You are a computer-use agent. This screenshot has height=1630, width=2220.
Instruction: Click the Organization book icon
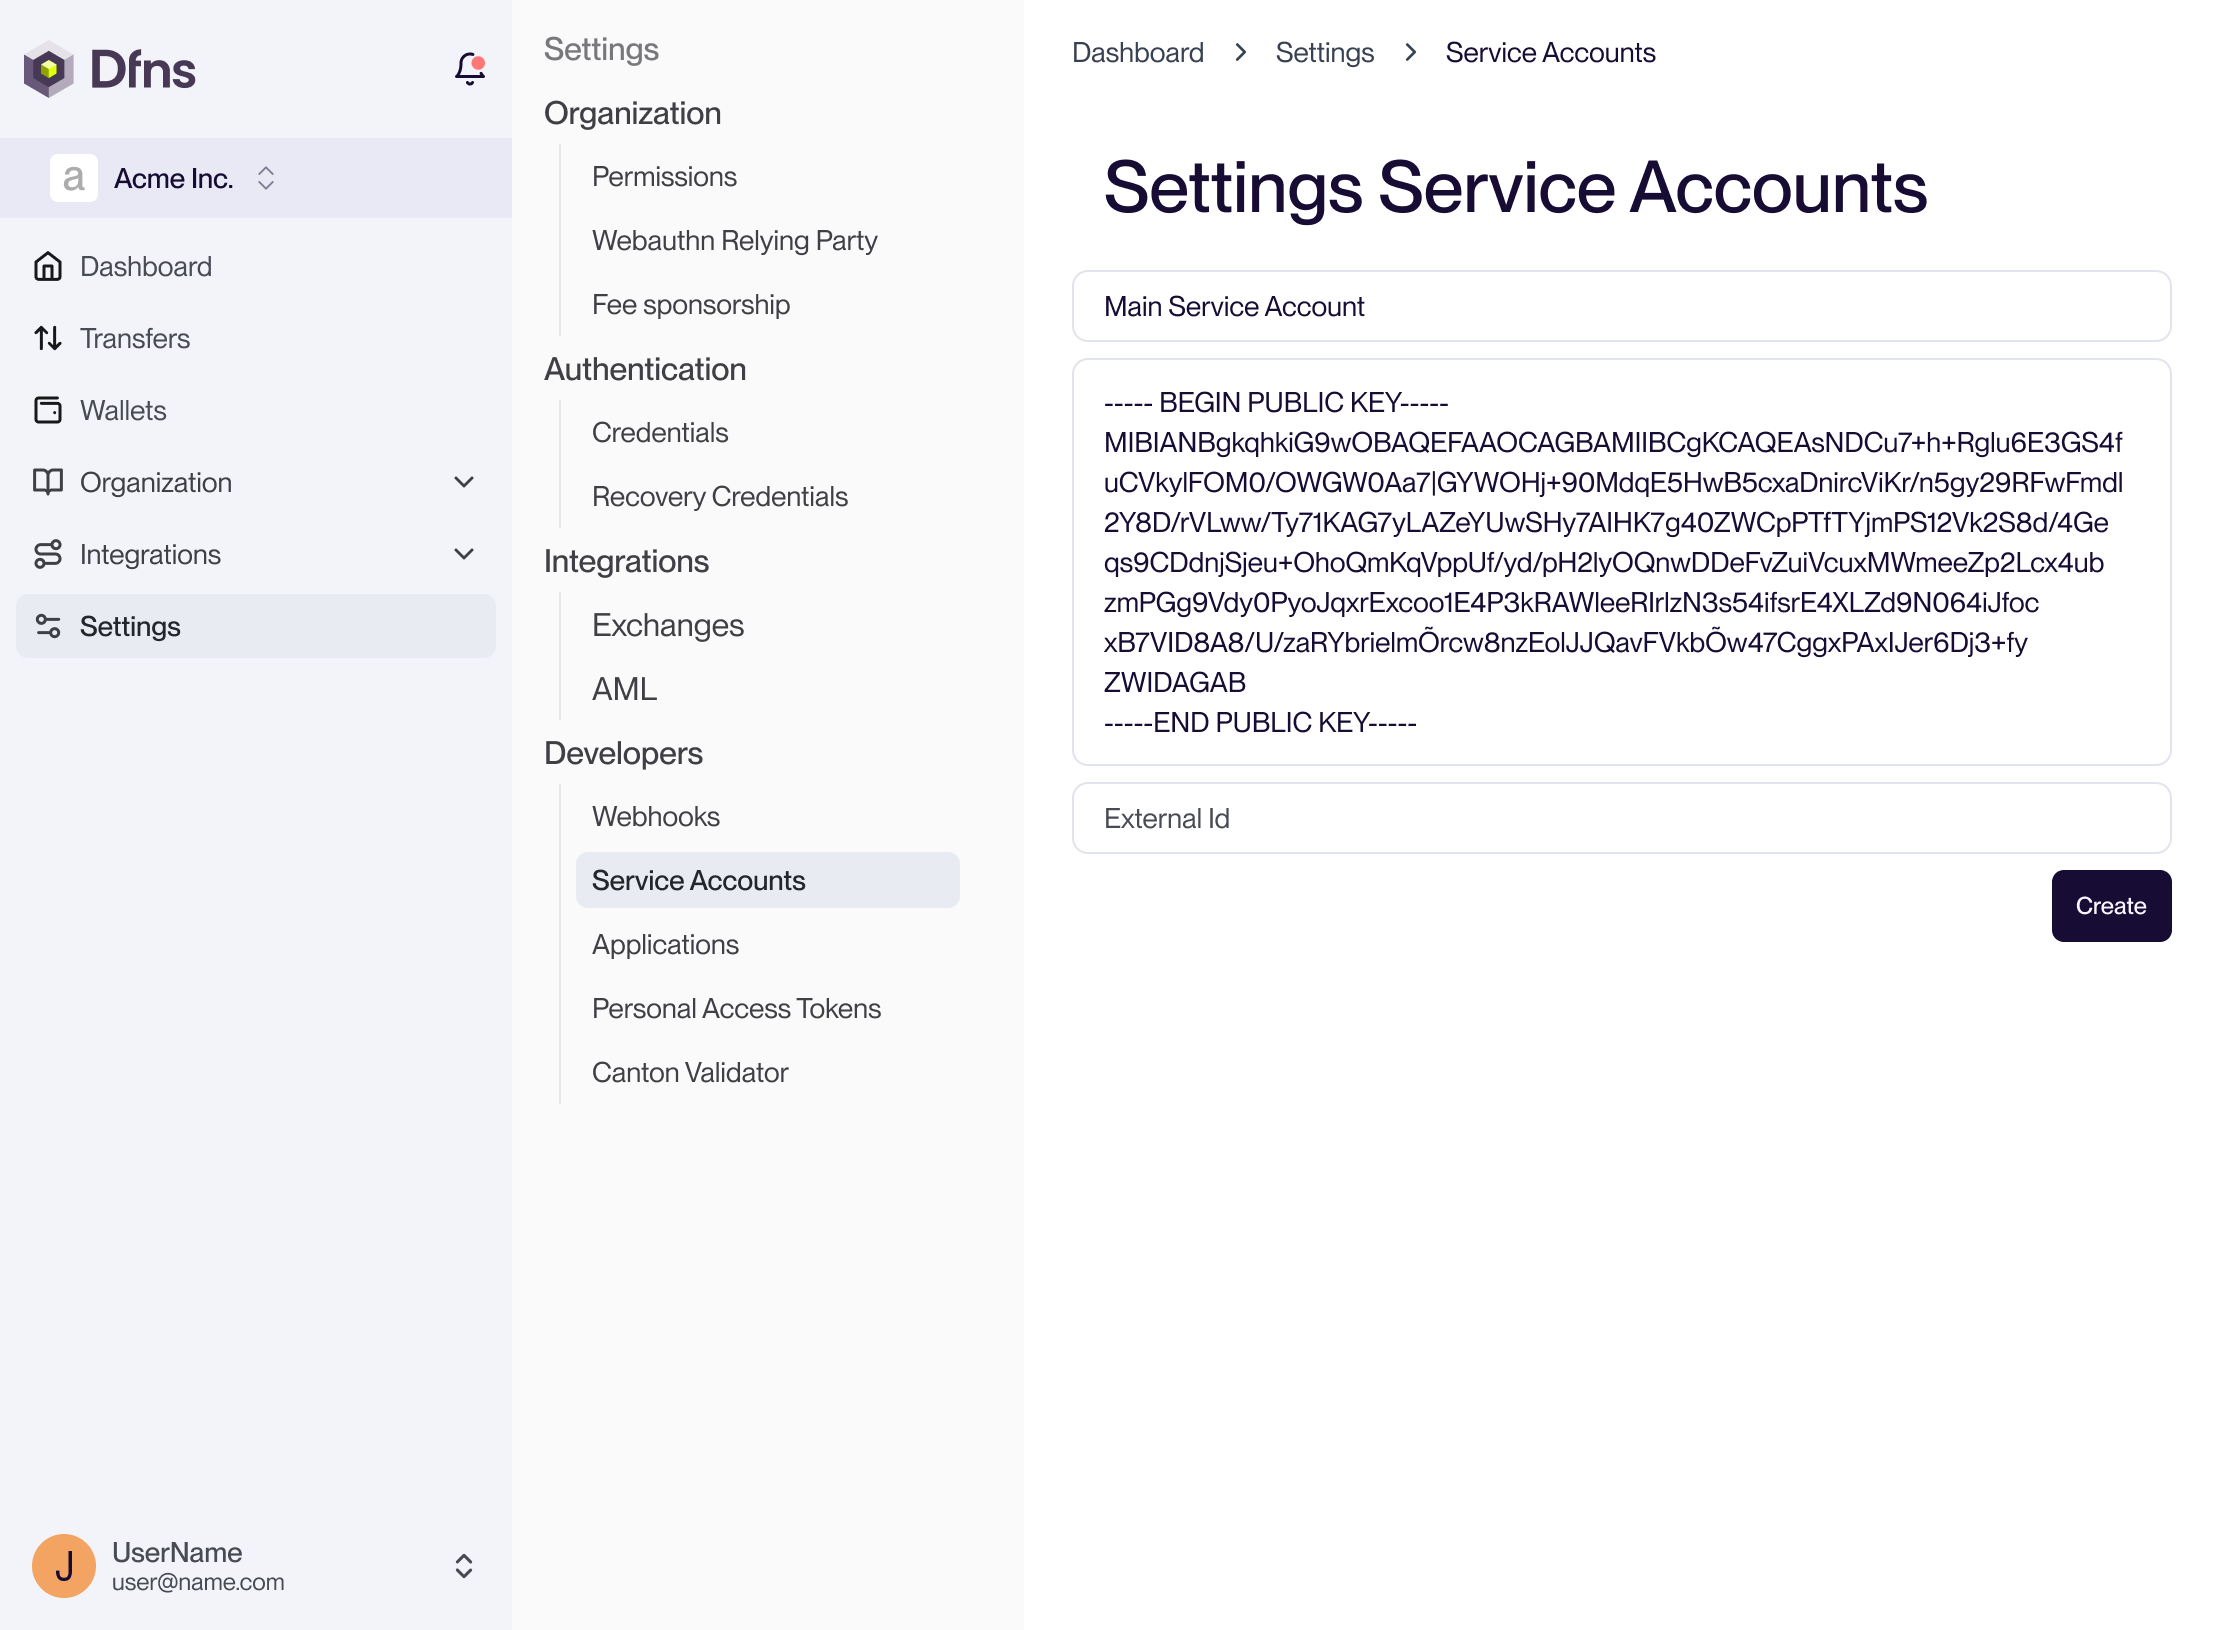pyautogui.click(x=47, y=482)
